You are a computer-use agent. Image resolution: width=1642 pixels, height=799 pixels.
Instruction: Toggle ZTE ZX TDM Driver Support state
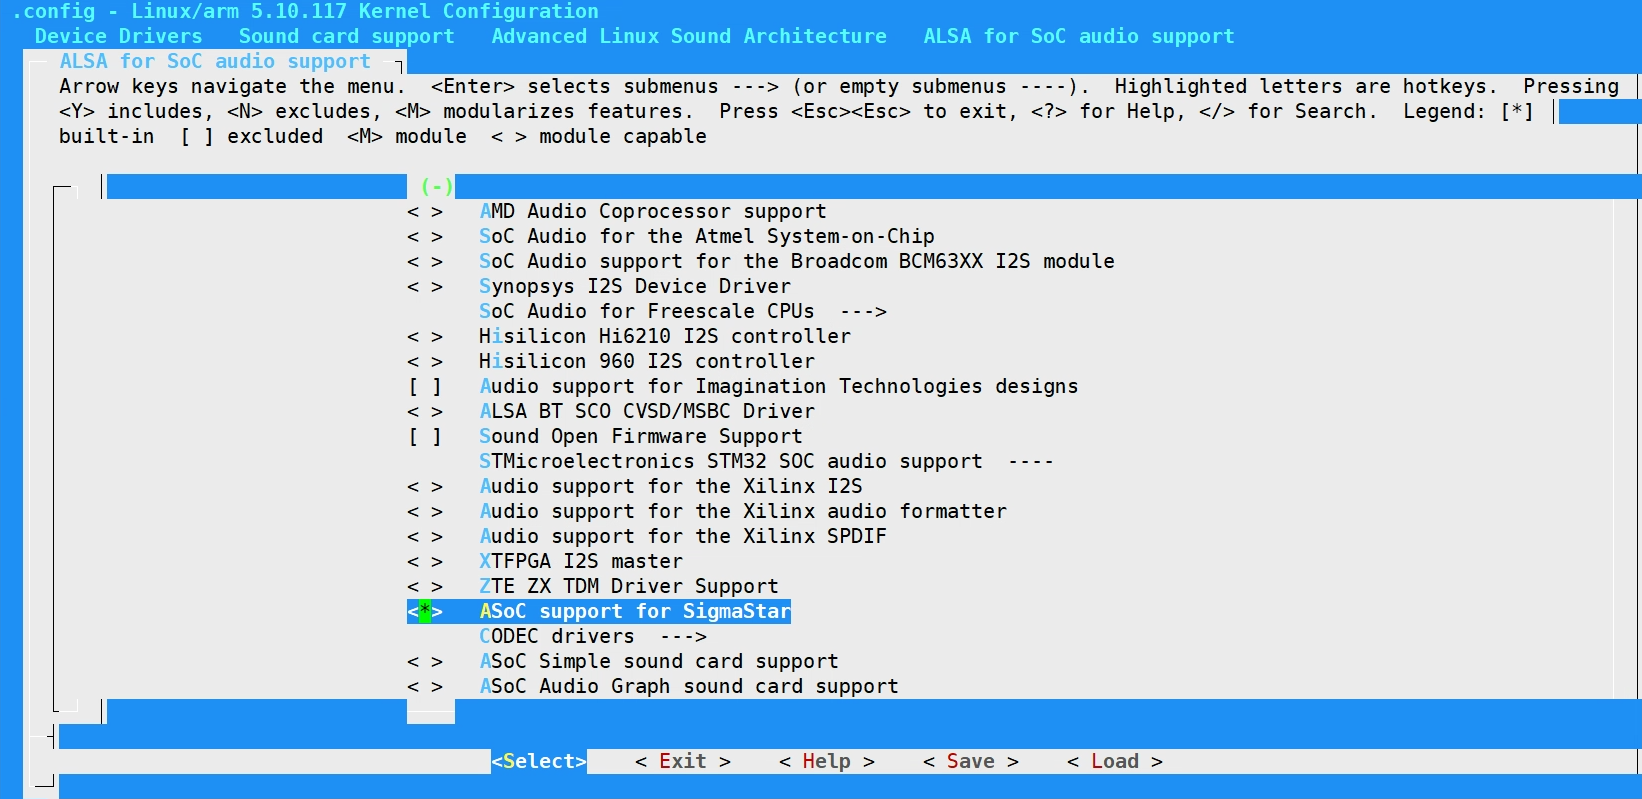[425, 586]
